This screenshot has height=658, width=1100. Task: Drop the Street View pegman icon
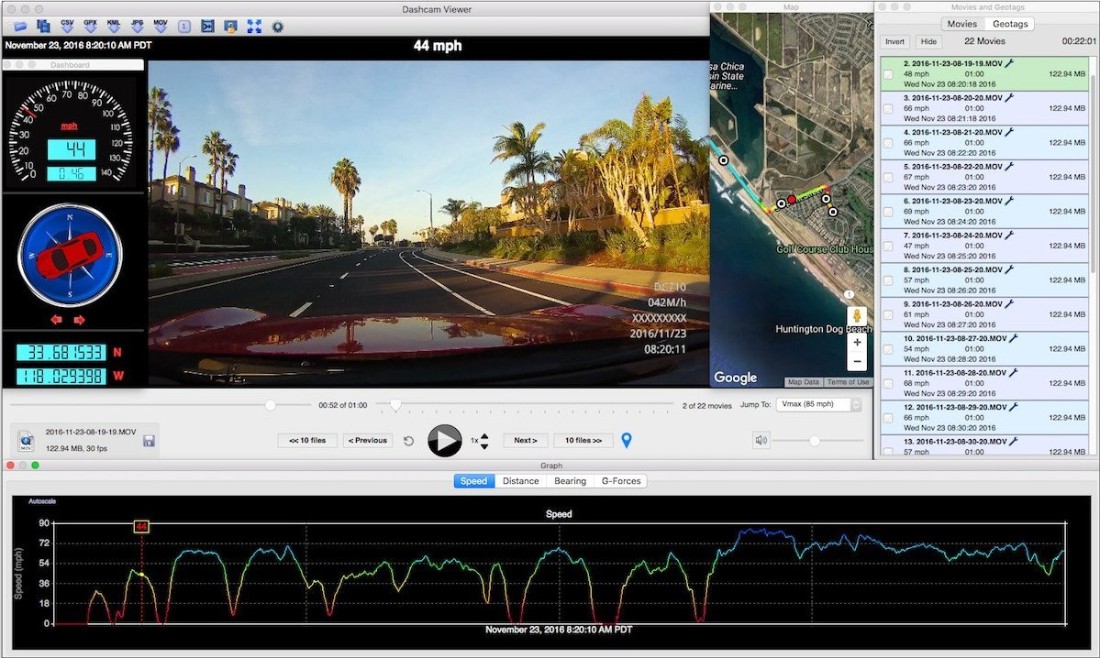[856, 315]
